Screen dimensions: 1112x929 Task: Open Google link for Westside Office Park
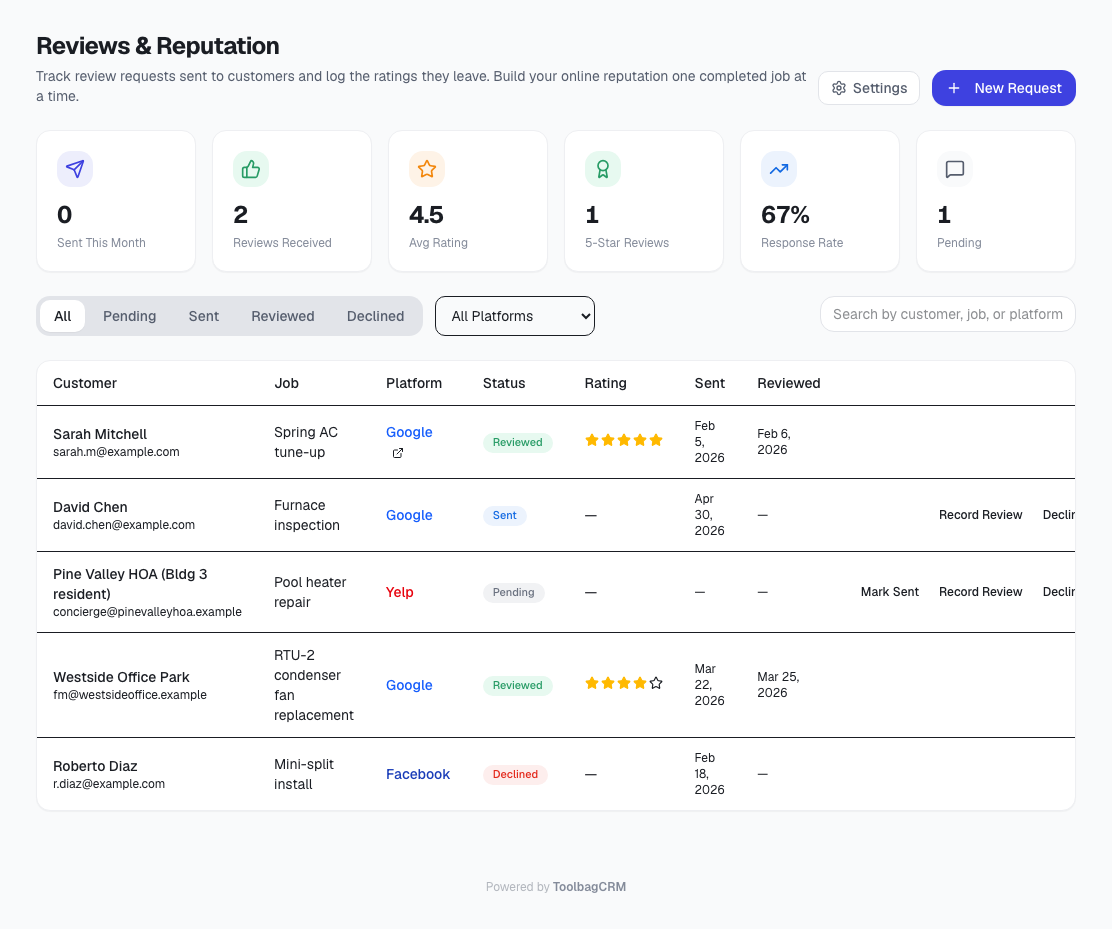[409, 685]
